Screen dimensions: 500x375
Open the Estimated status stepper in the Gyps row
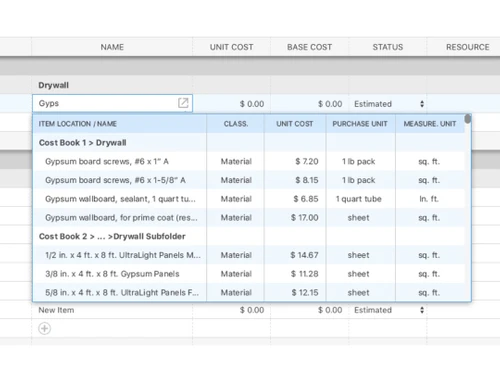[x=422, y=104]
